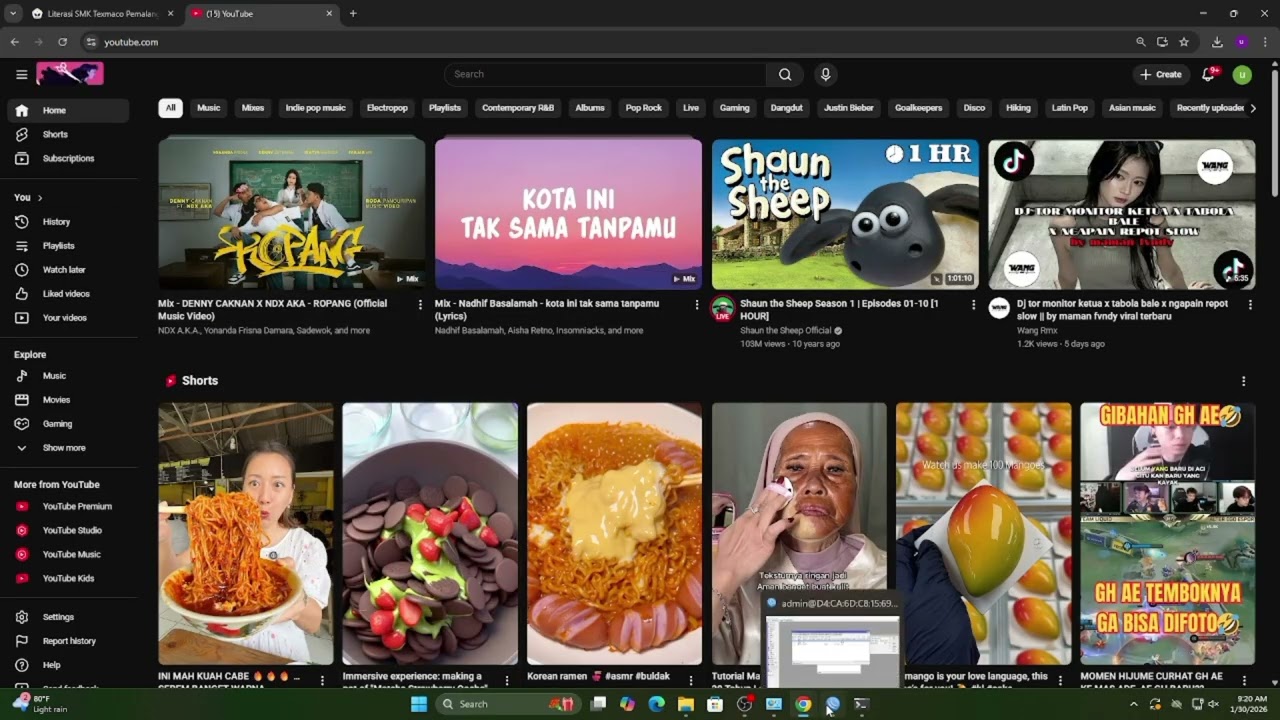Open Liked videos in the sidebar
Screen dimensions: 1280x720
[68, 294]
